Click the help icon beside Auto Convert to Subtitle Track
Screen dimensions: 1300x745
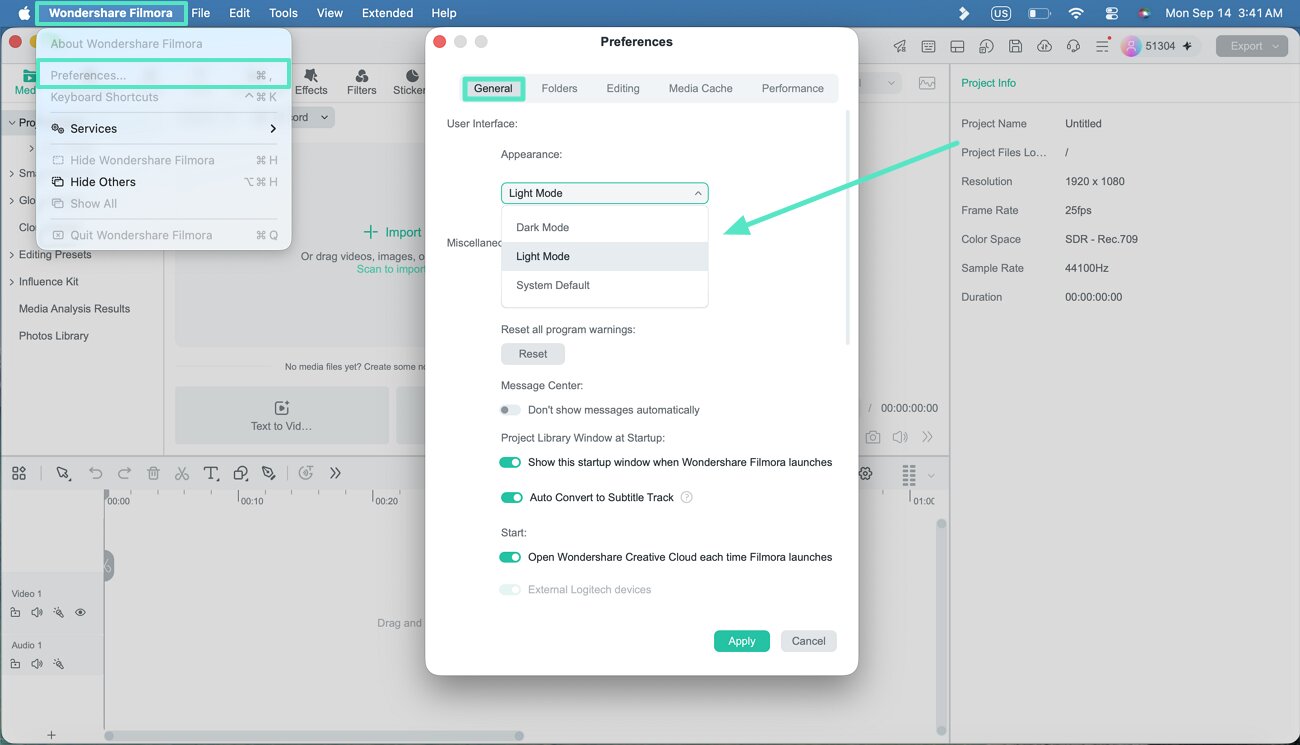(686, 497)
